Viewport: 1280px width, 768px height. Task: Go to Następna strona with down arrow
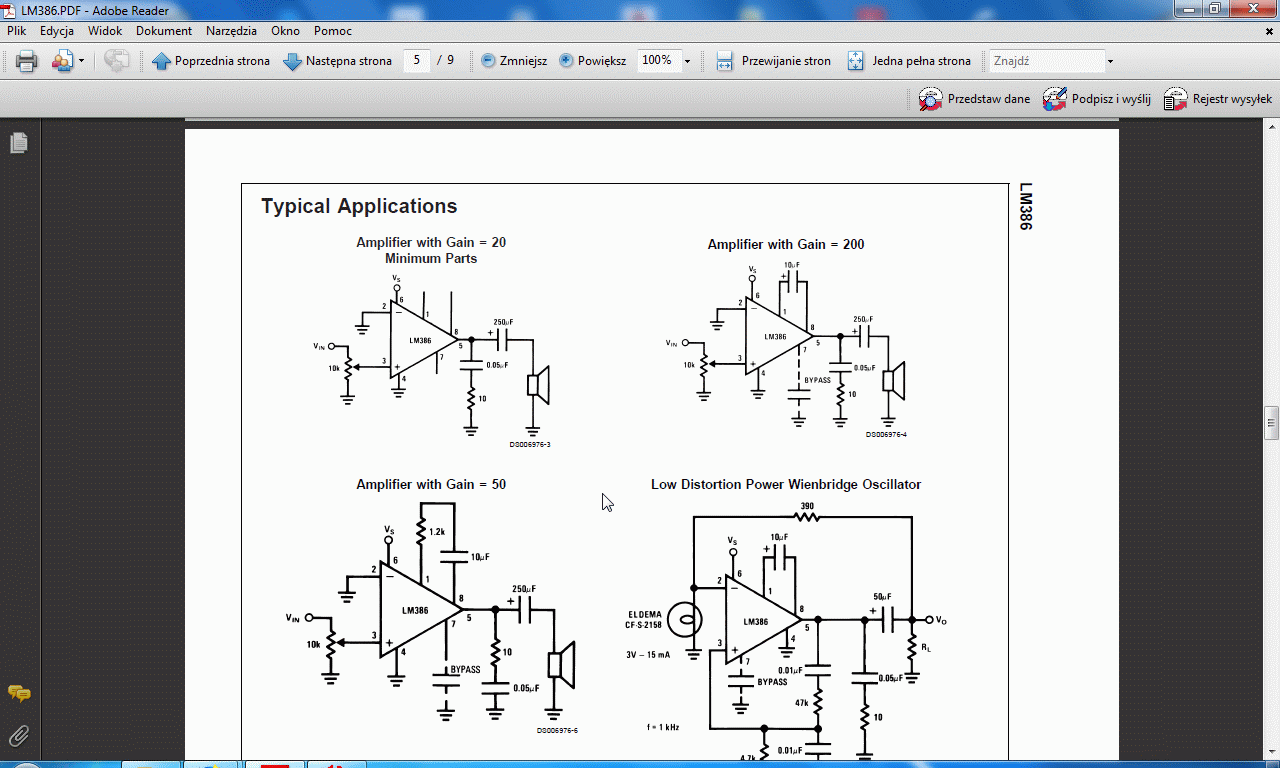point(337,61)
